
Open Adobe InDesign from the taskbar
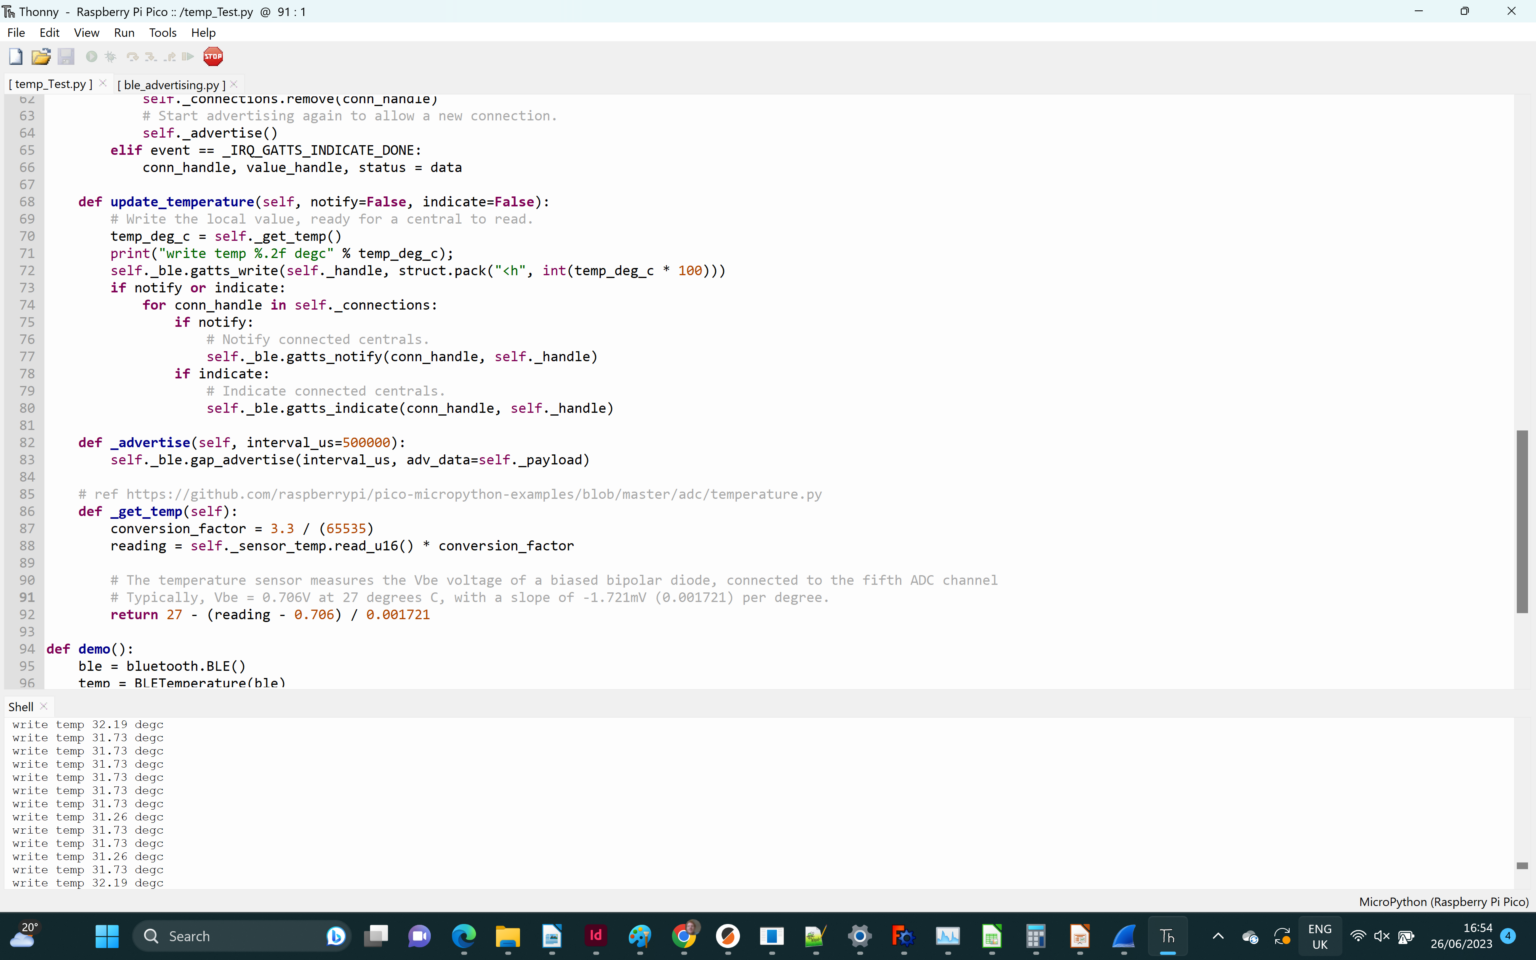pos(596,936)
